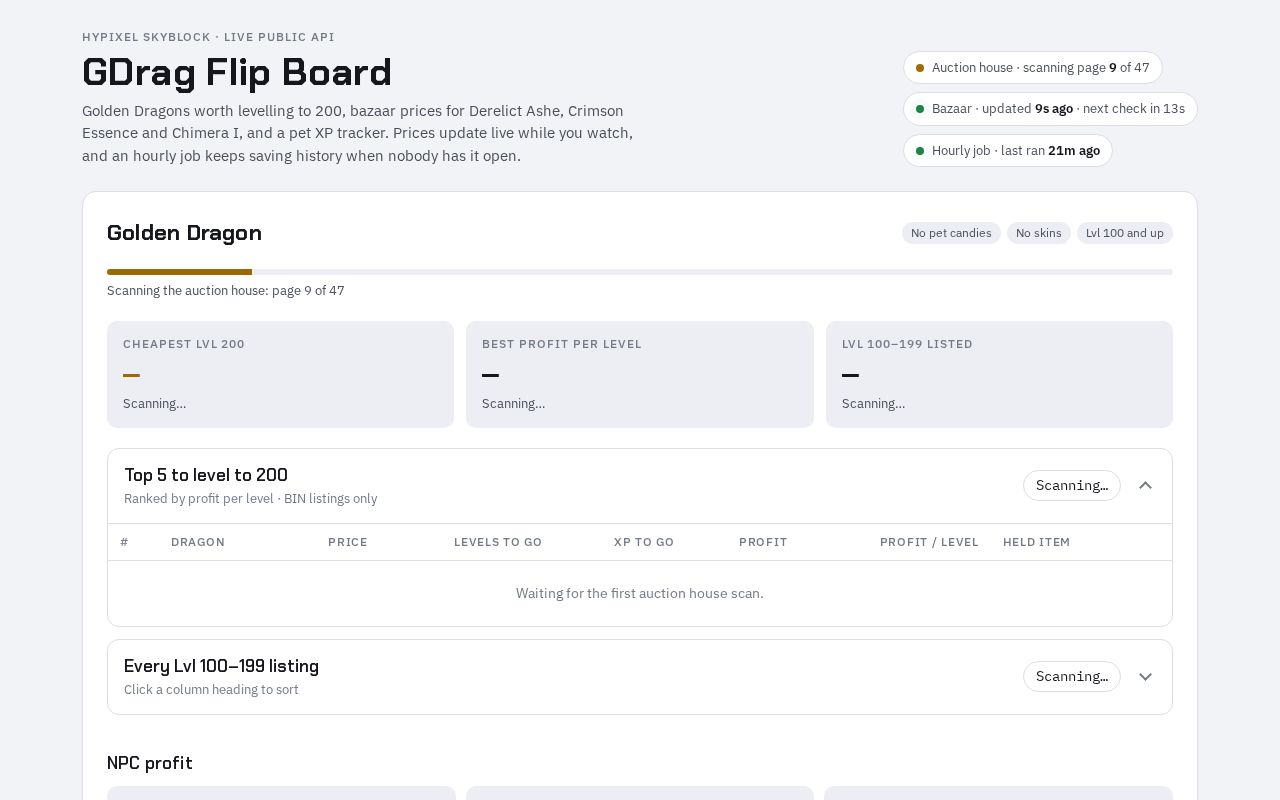Click the Lvl 100–199 Listed stat card
Image resolution: width=1280 pixels, height=800 pixels.
click(999, 374)
